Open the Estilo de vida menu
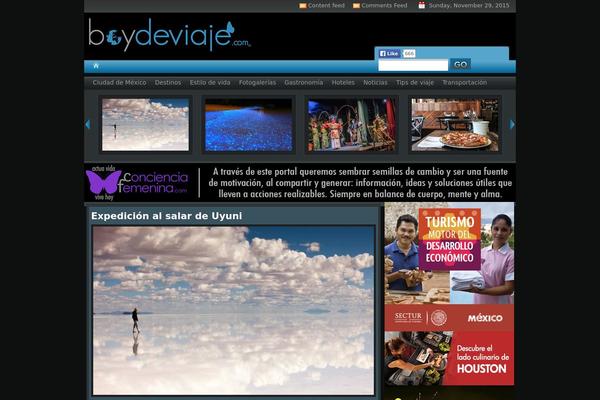The height and width of the screenshot is (400, 600). click(210, 83)
